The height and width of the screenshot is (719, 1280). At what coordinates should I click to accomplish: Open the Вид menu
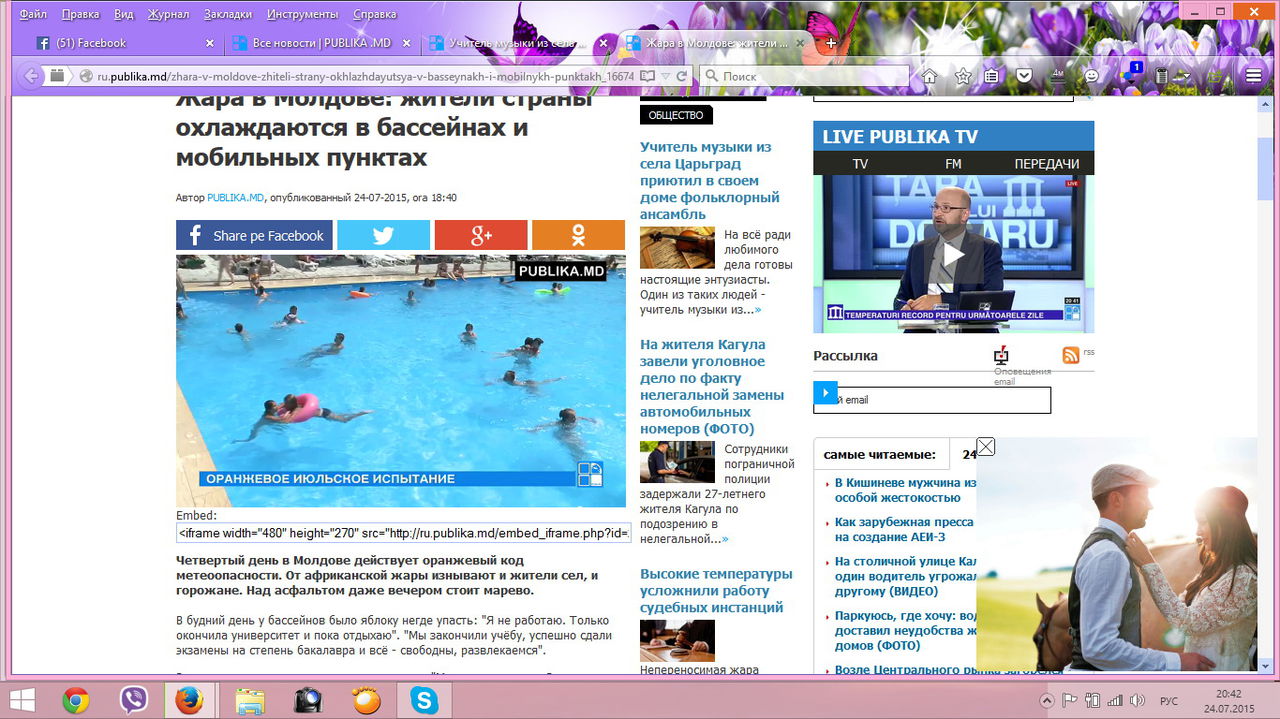pos(124,15)
